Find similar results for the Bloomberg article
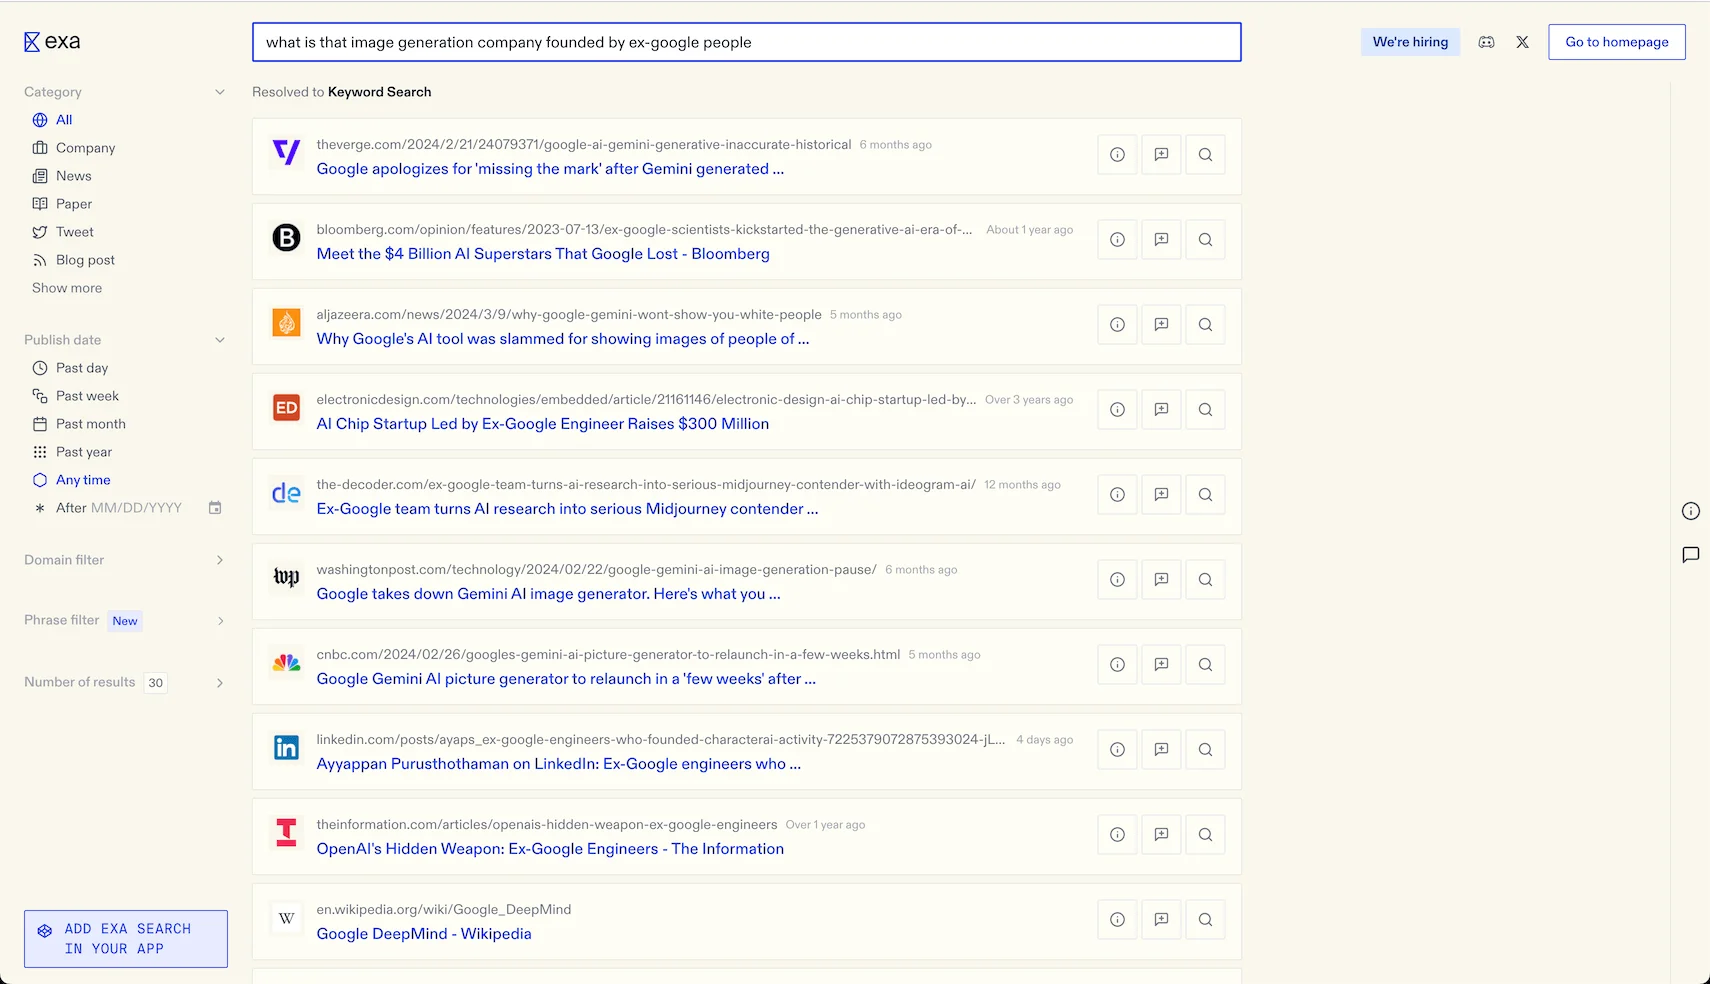The width and height of the screenshot is (1710, 984). coord(1205,239)
